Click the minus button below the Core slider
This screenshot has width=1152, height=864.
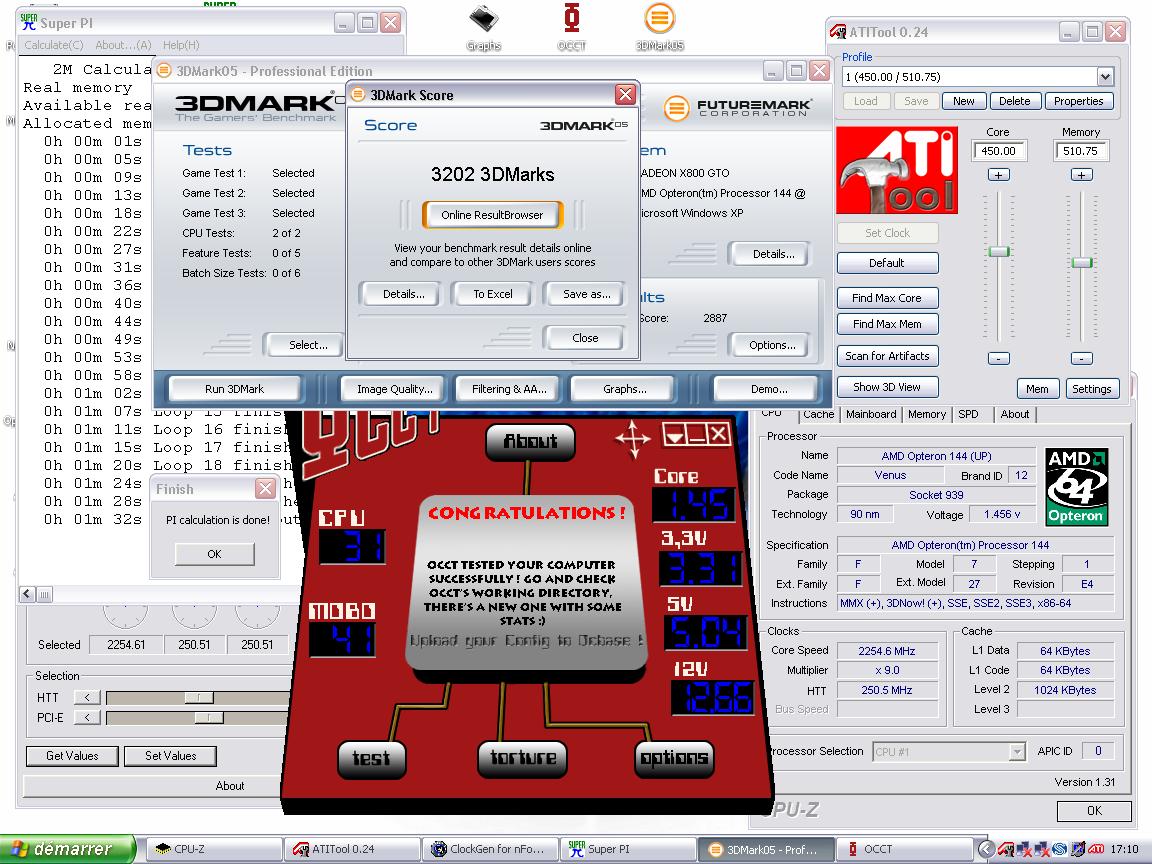click(998, 359)
